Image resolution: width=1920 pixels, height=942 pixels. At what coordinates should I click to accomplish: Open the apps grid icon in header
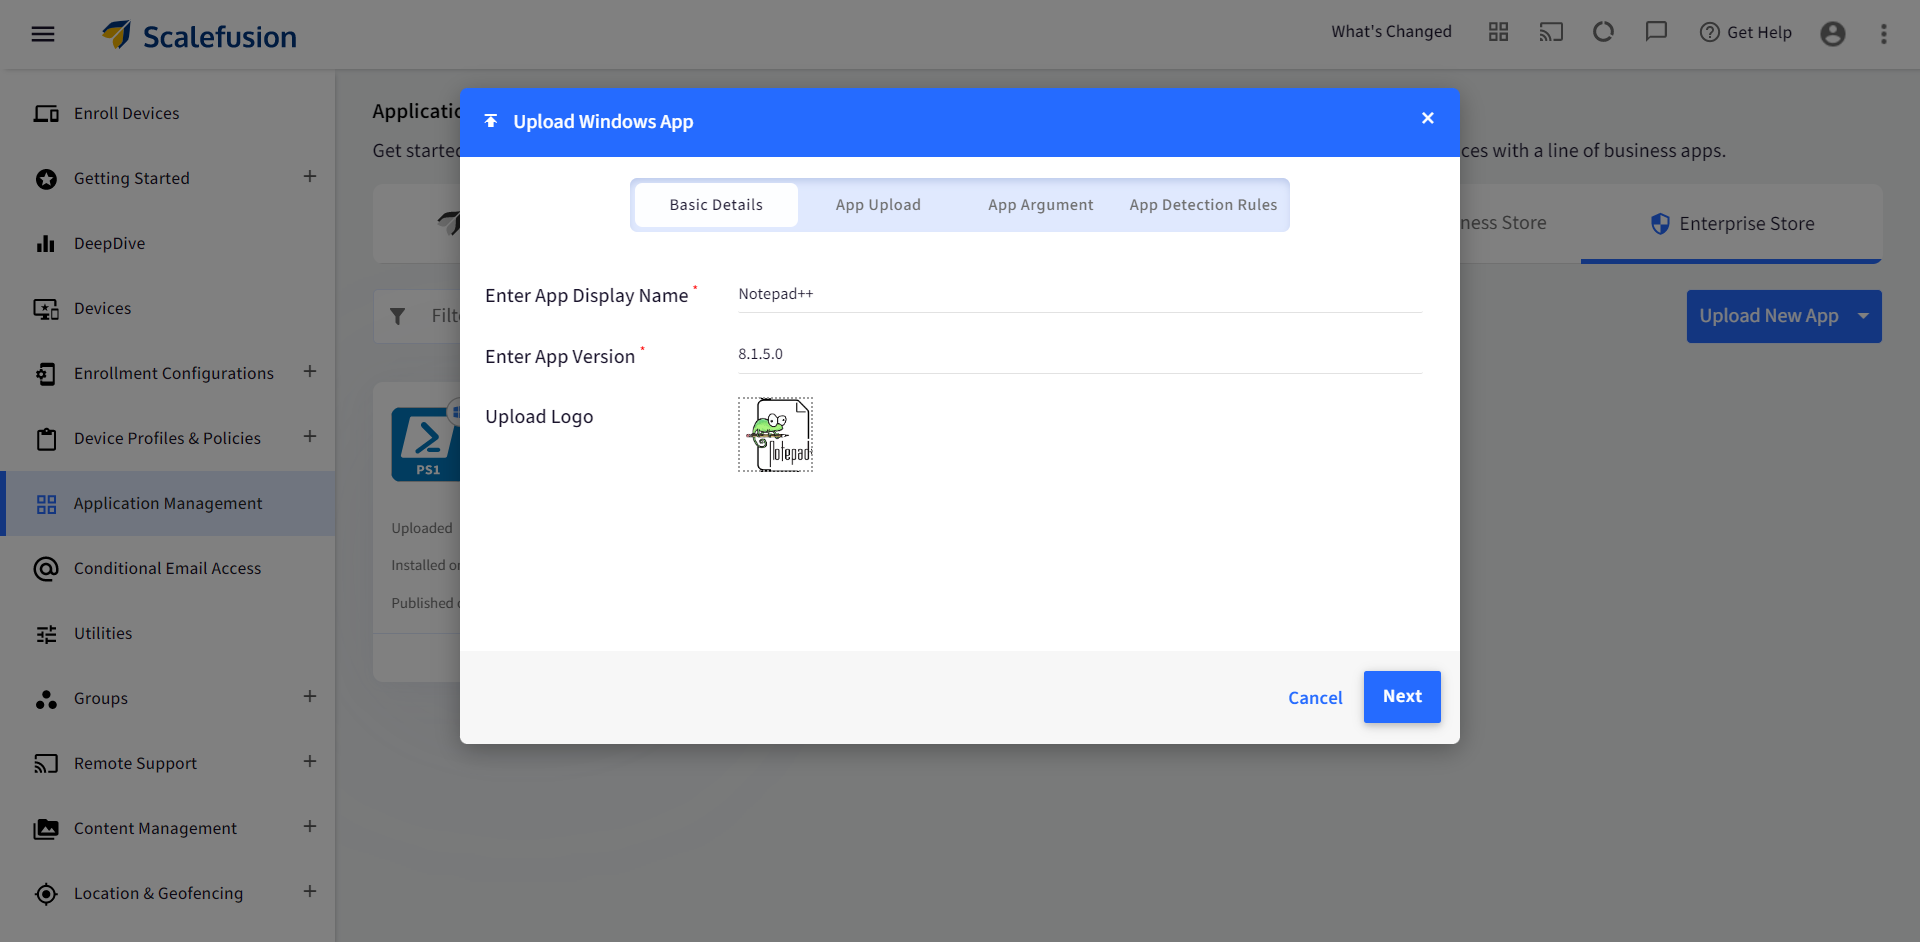[1498, 32]
